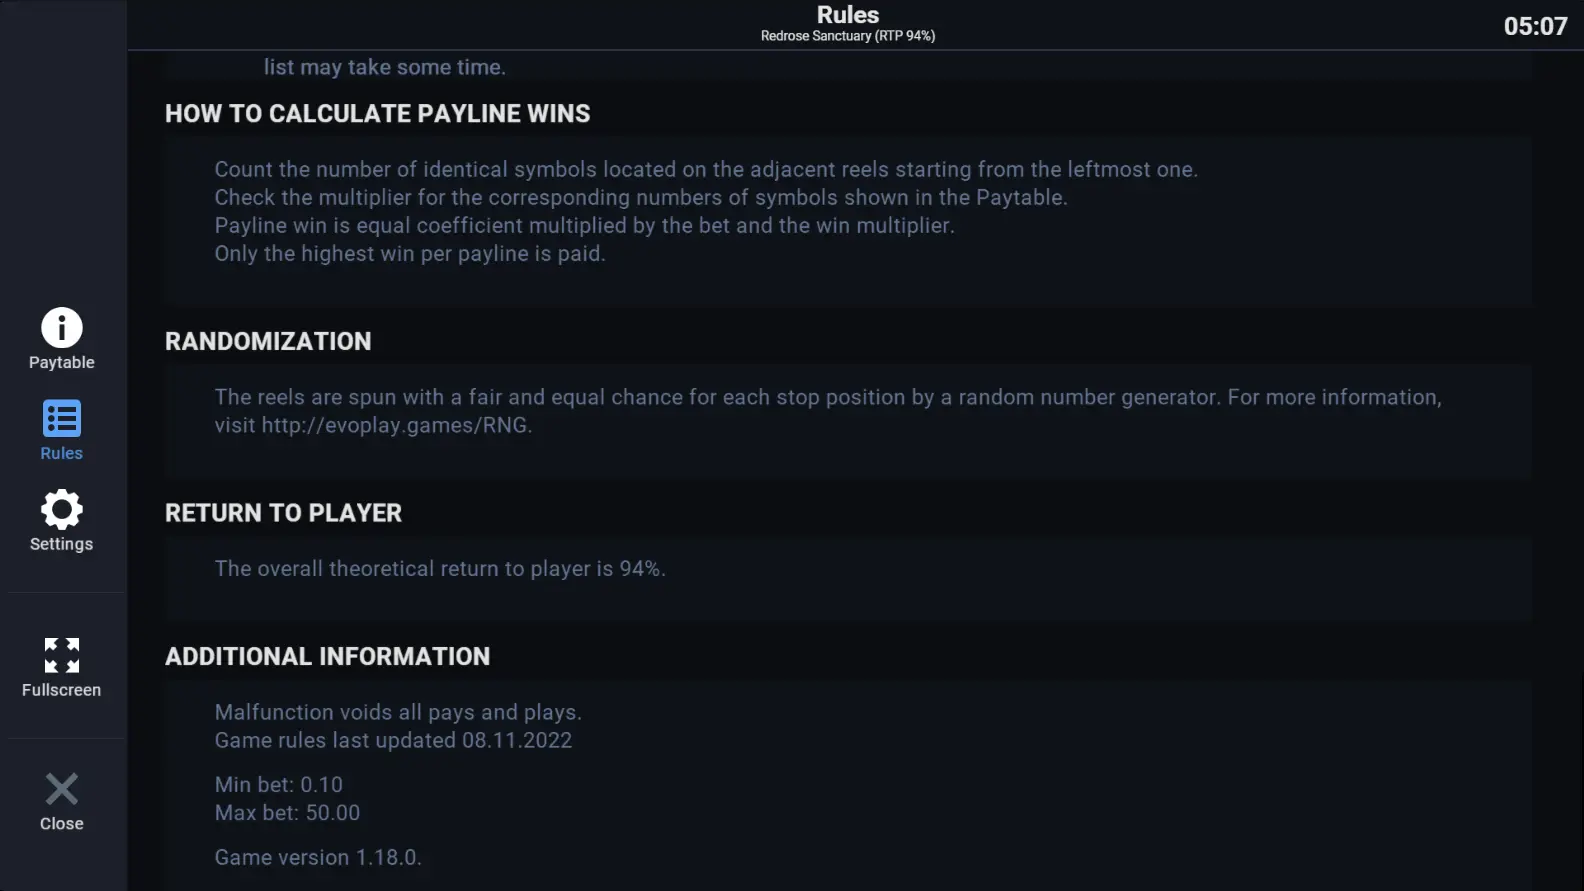Visit the evoplay.games/RNG link
Screen dimensions: 1584x891
coord(394,425)
